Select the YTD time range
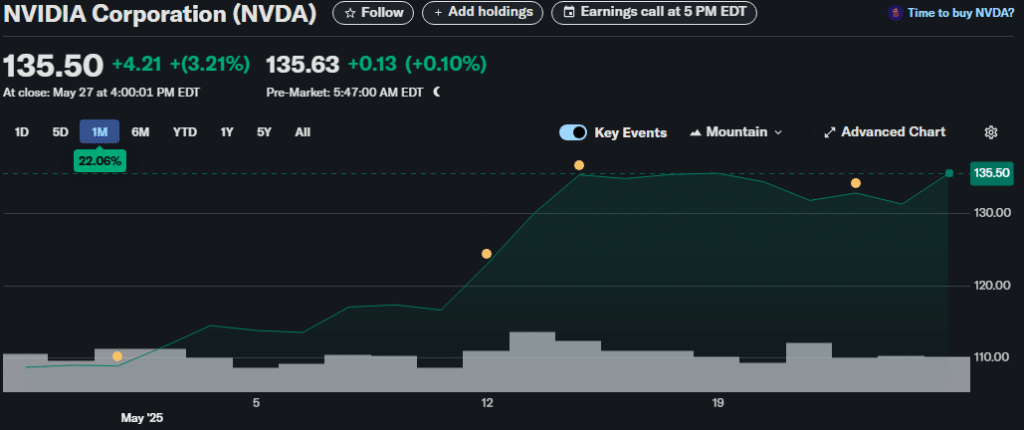This screenshot has width=1024, height=430. pos(184,131)
